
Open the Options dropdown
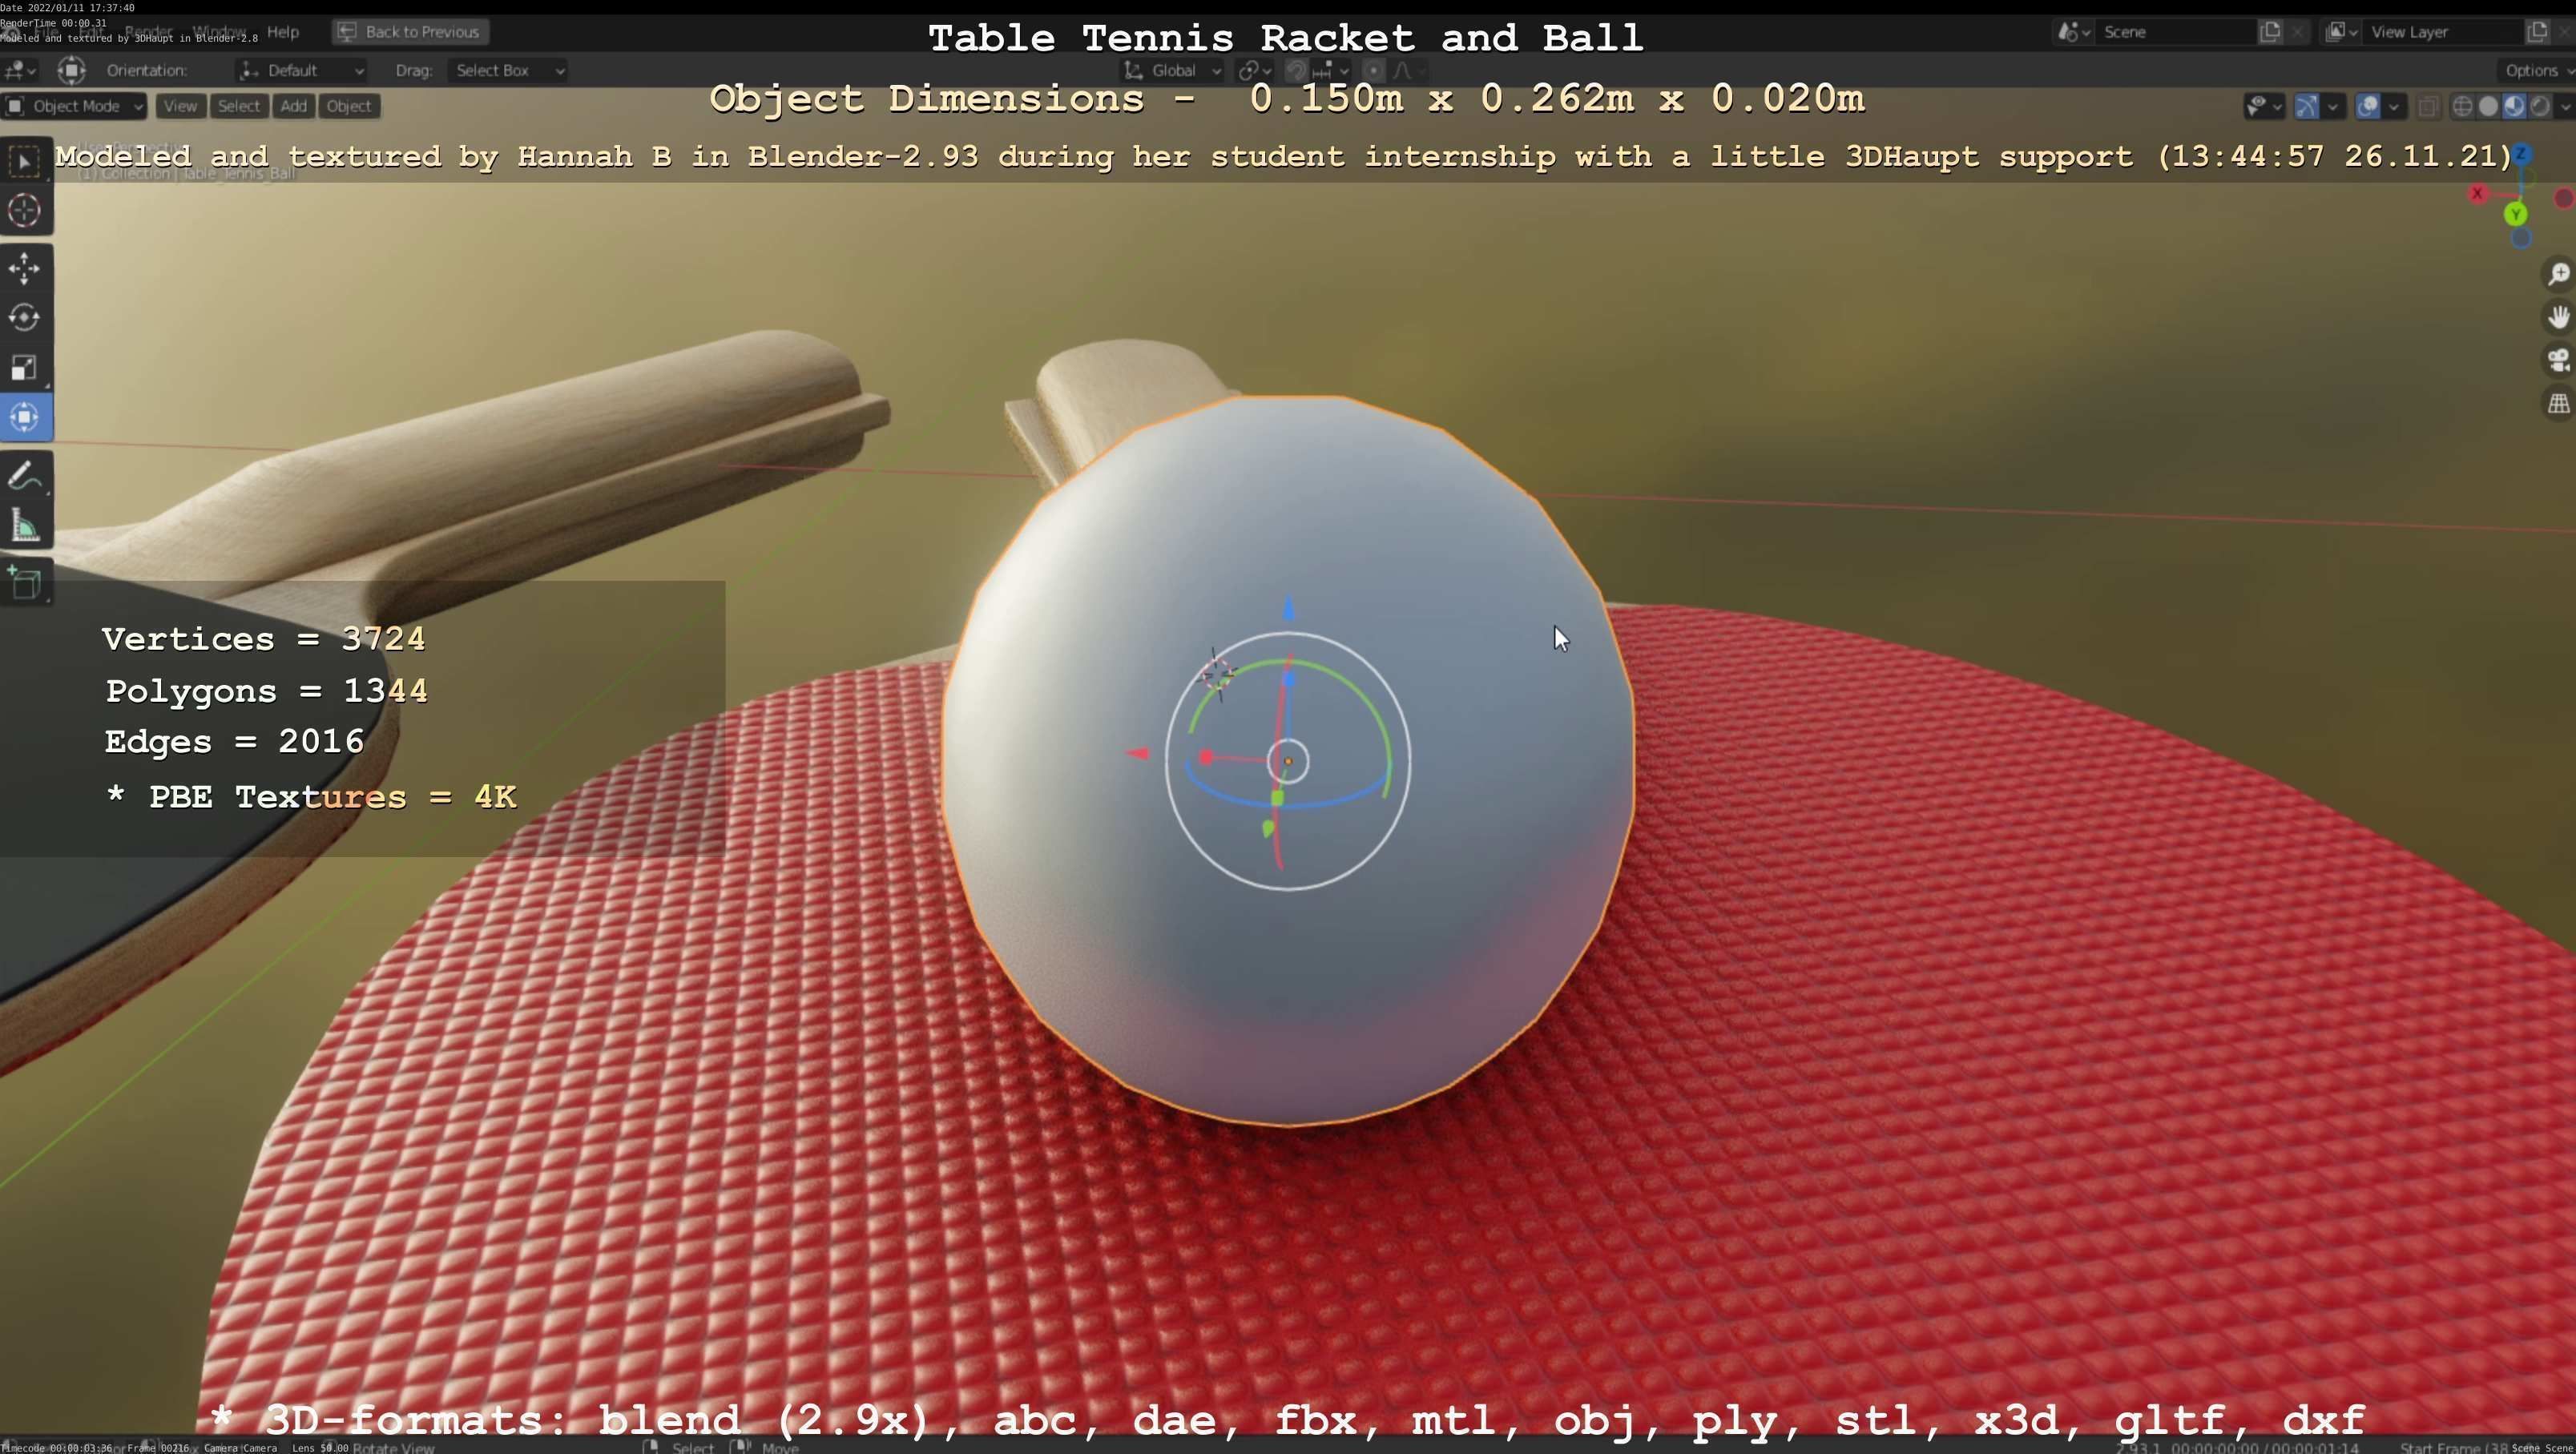coord(2536,71)
